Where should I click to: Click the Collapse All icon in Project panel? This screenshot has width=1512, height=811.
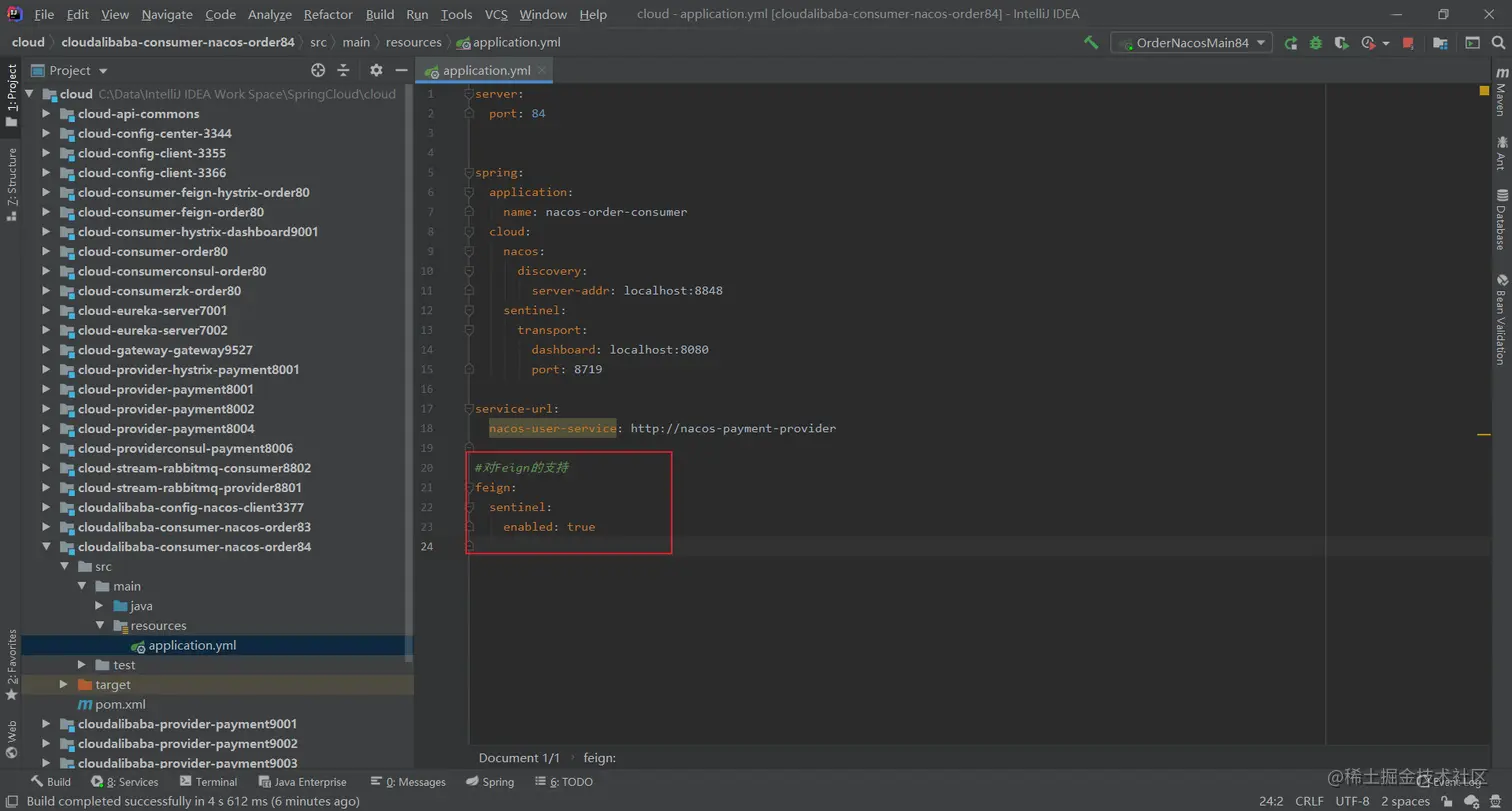point(343,70)
